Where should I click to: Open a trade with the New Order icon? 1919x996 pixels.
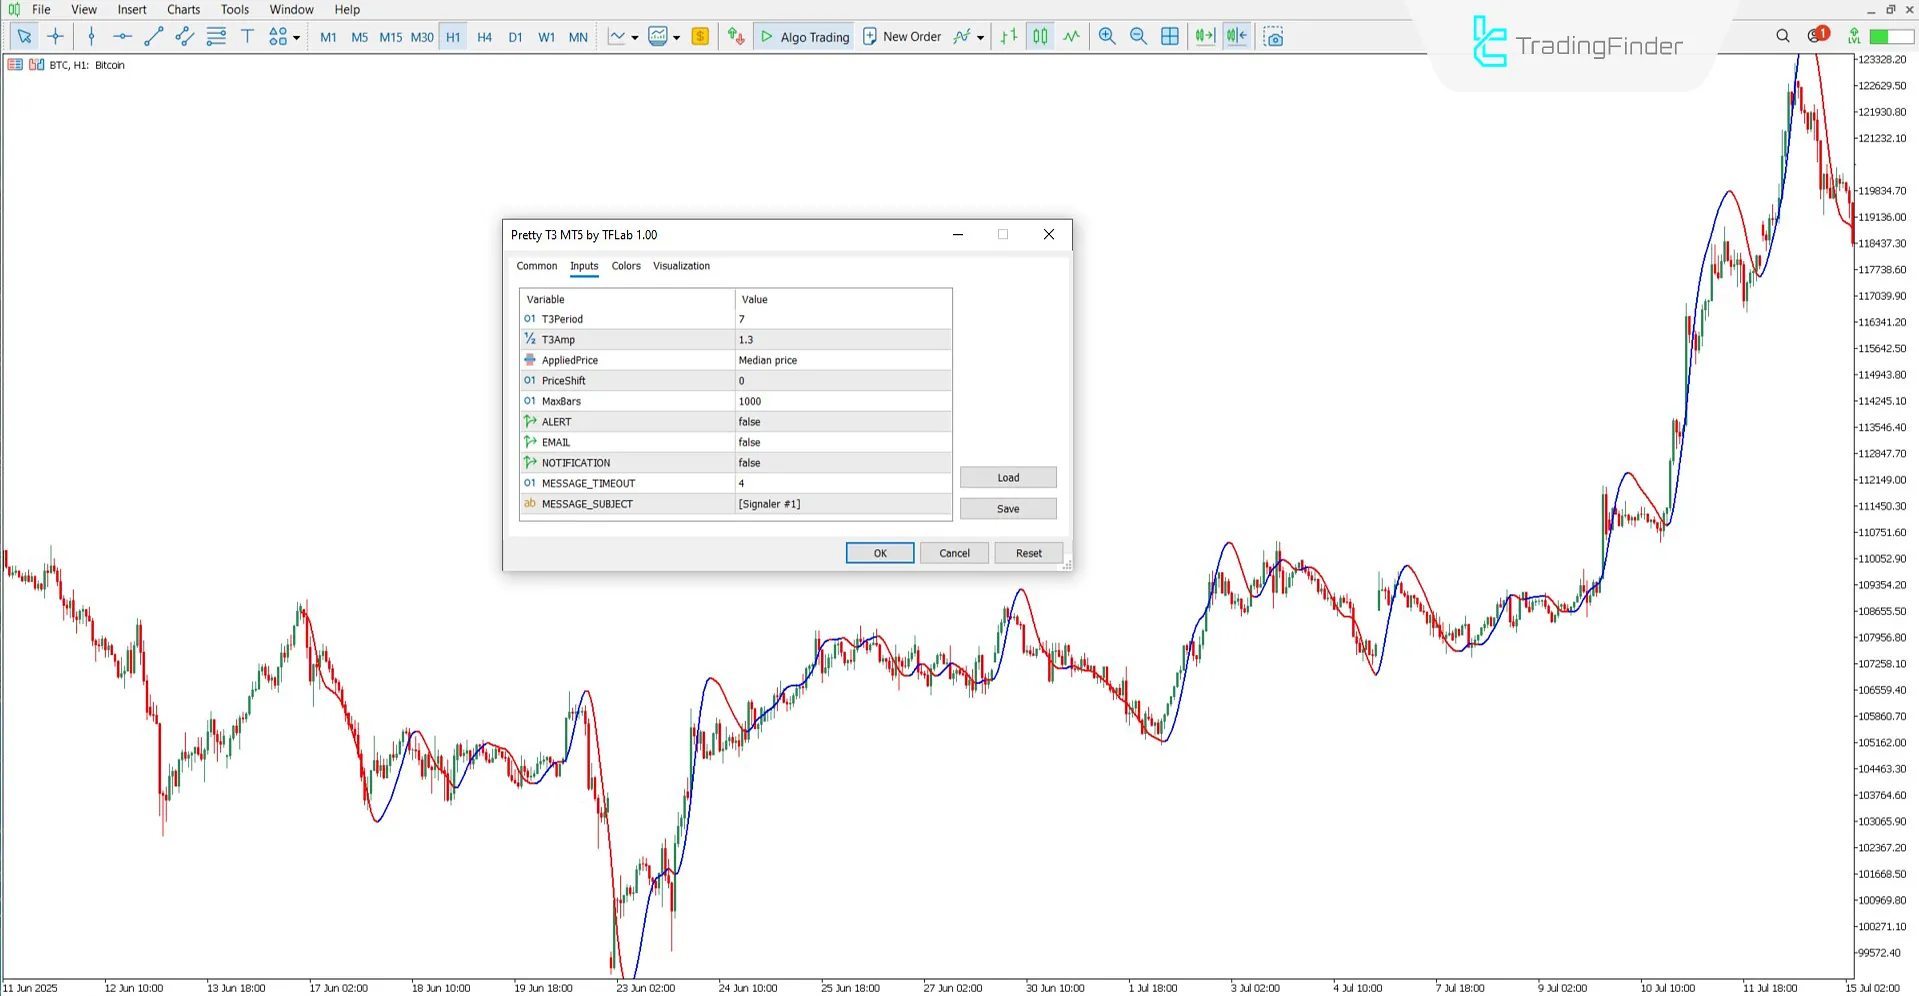(902, 36)
